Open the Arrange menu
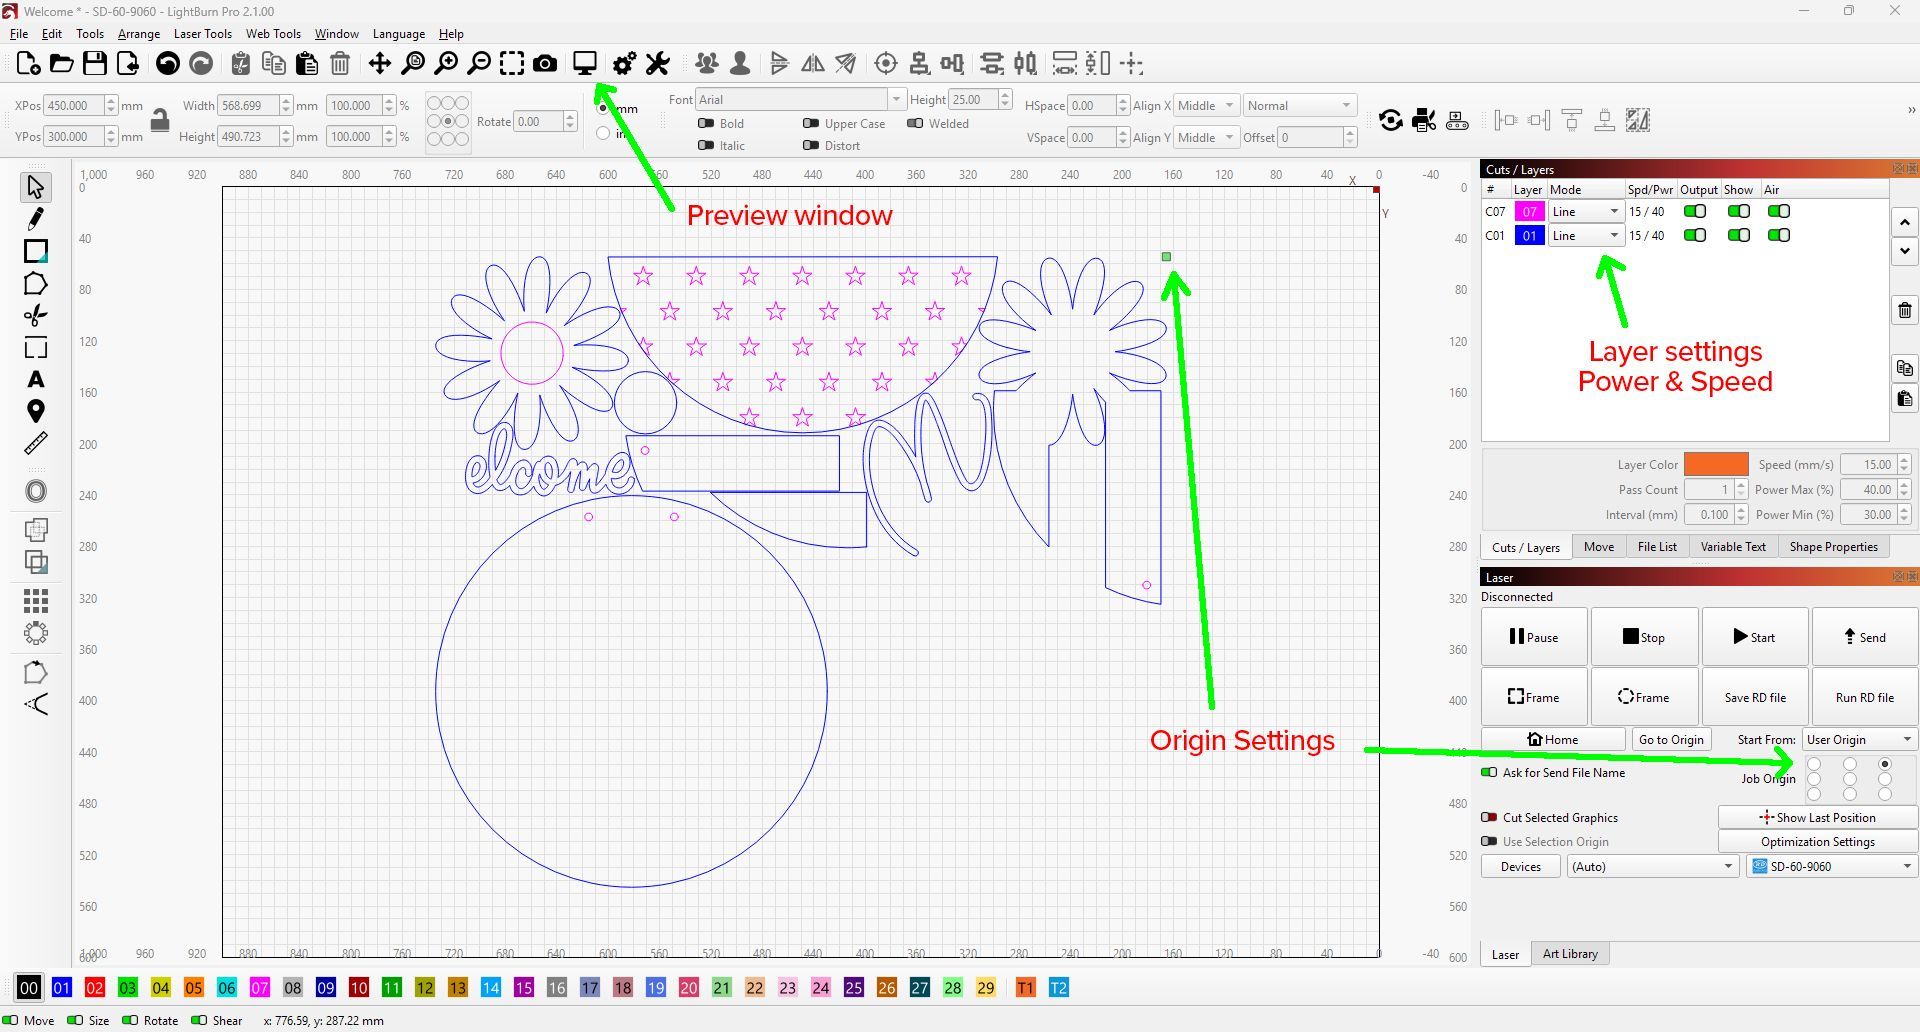The image size is (1920, 1032). (139, 33)
